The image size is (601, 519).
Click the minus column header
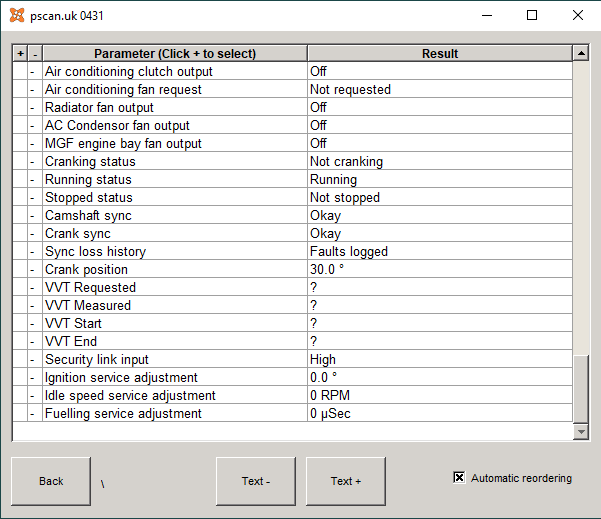point(35,53)
